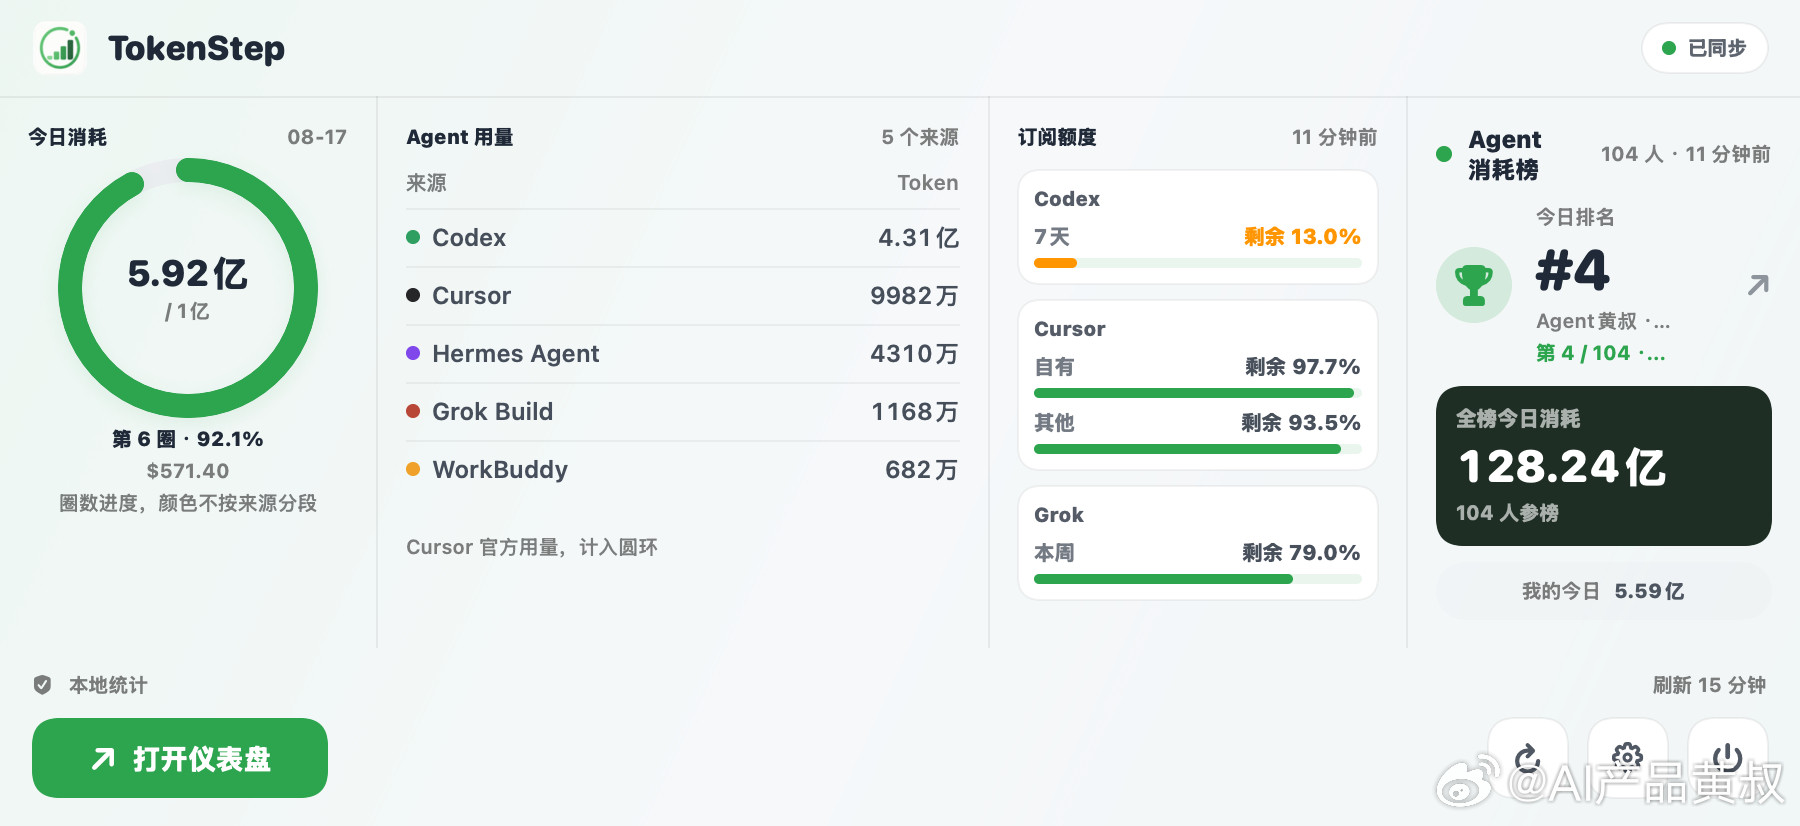Click the Cursor source row name
Viewport: 1800px width, 826px height.
click(471, 295)
